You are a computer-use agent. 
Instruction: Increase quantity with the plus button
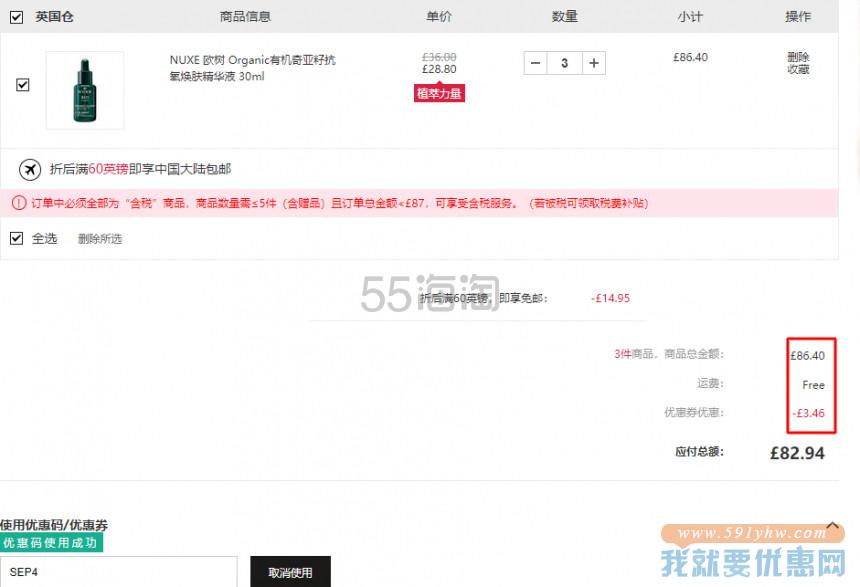point(593,63)
